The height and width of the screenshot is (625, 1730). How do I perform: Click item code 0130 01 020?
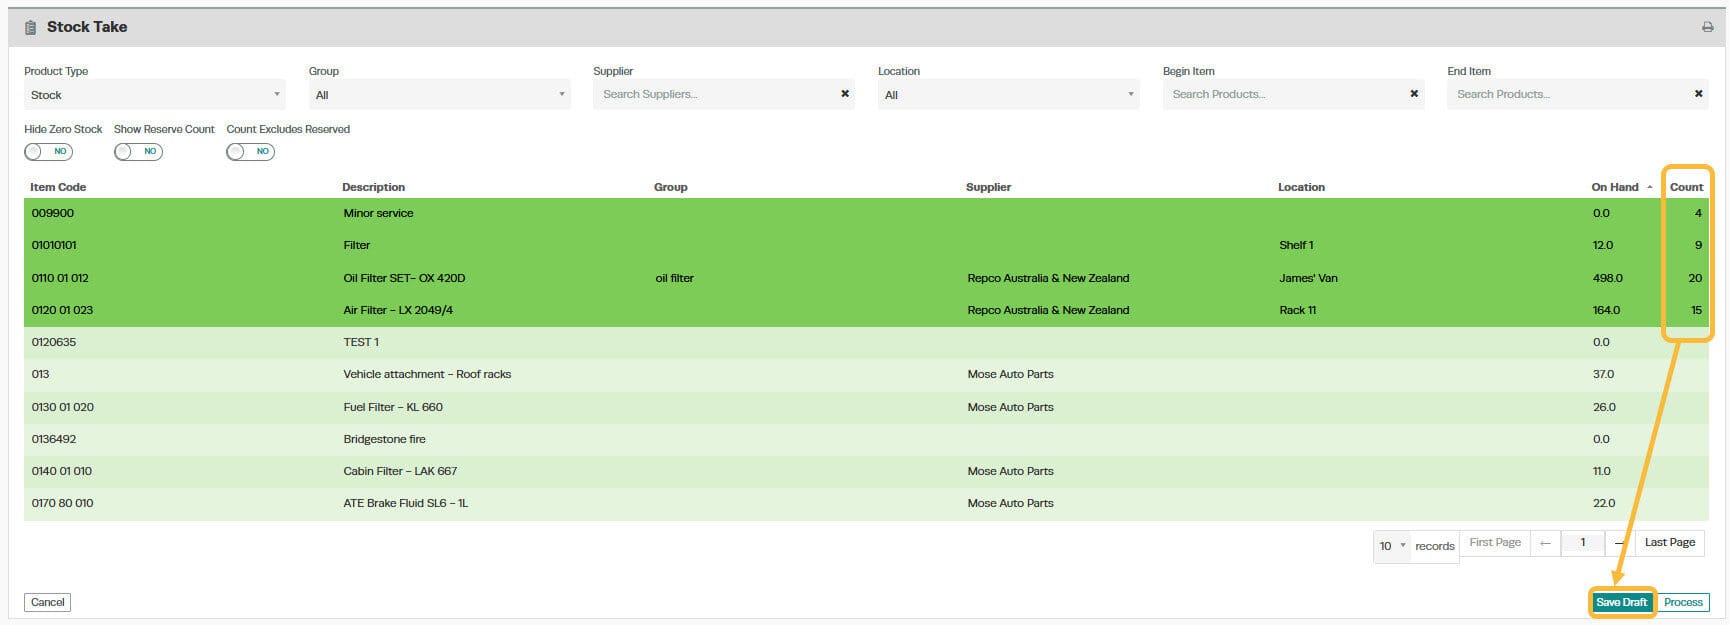click(62, 407)
